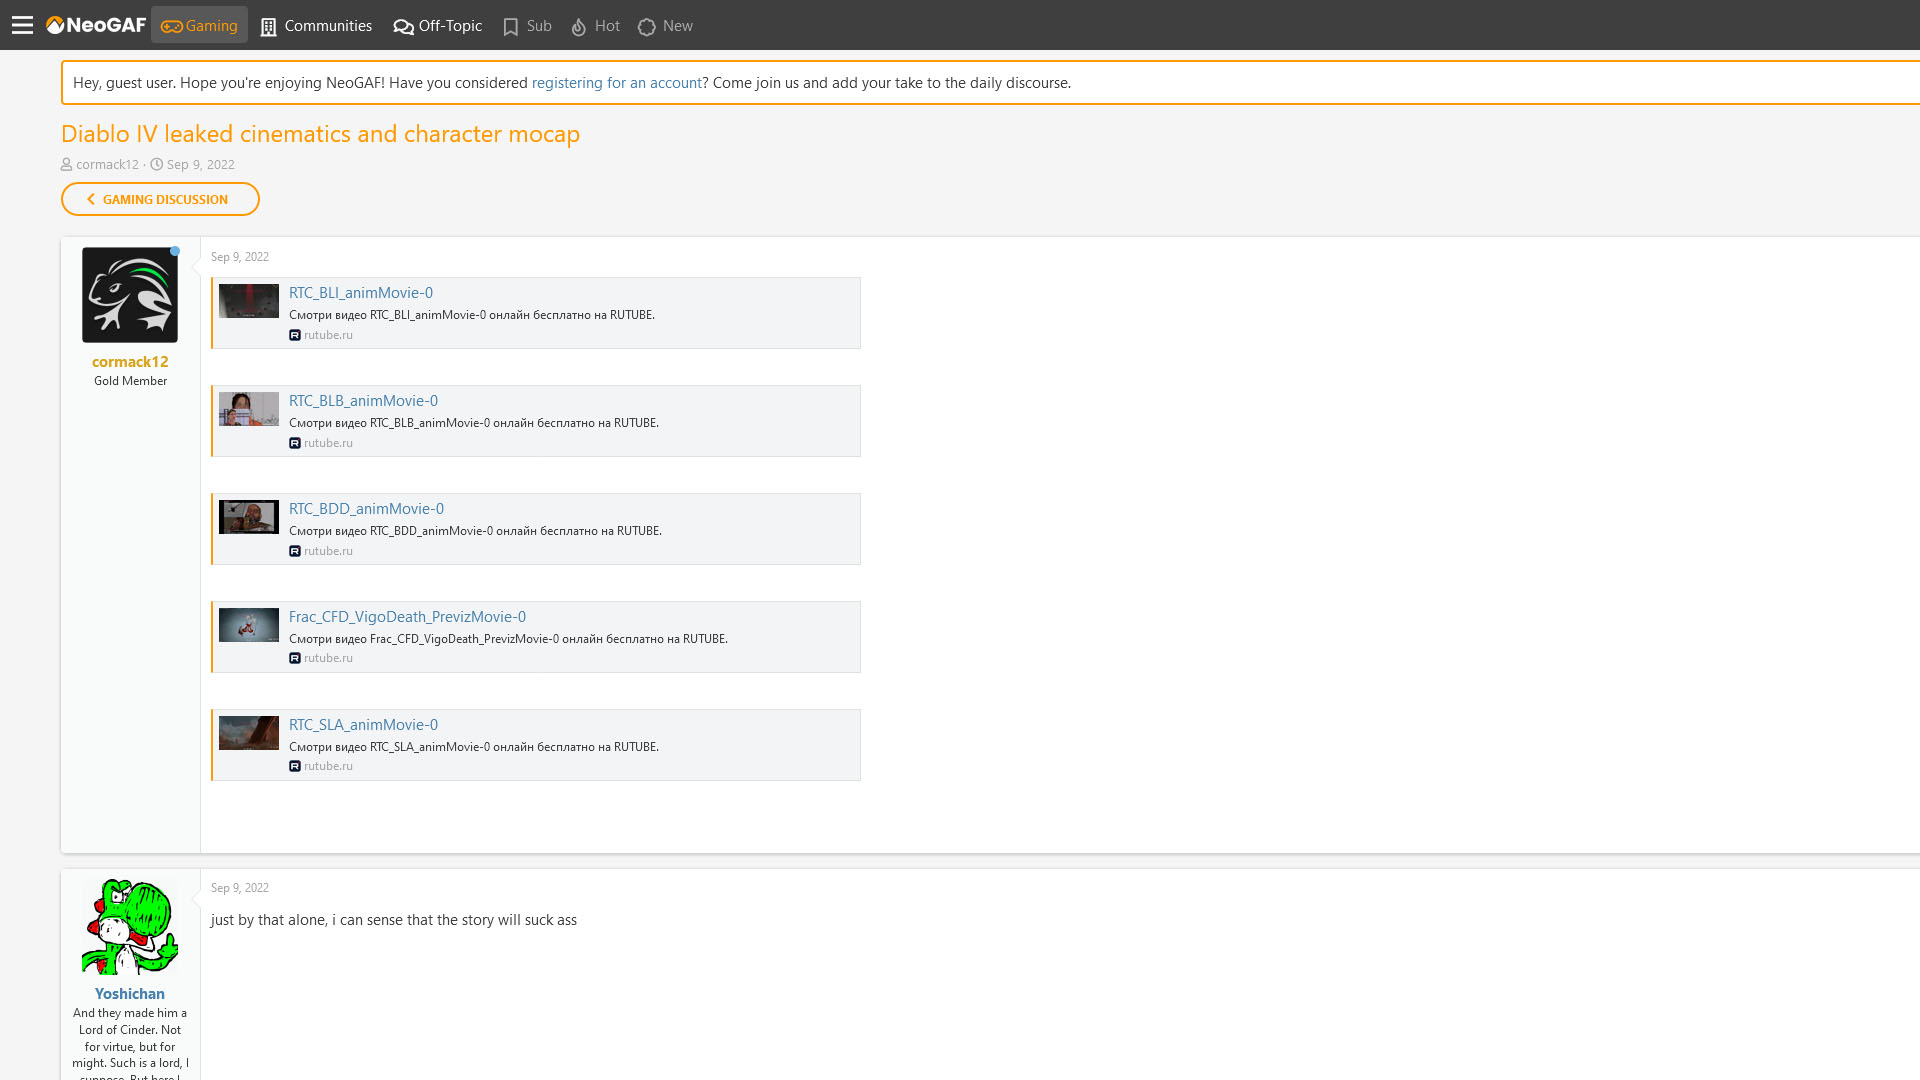1920x1080 pixels.
Task: Click RTC_BDD_animMovie-0 thumbnail
Action: (249, 517)
